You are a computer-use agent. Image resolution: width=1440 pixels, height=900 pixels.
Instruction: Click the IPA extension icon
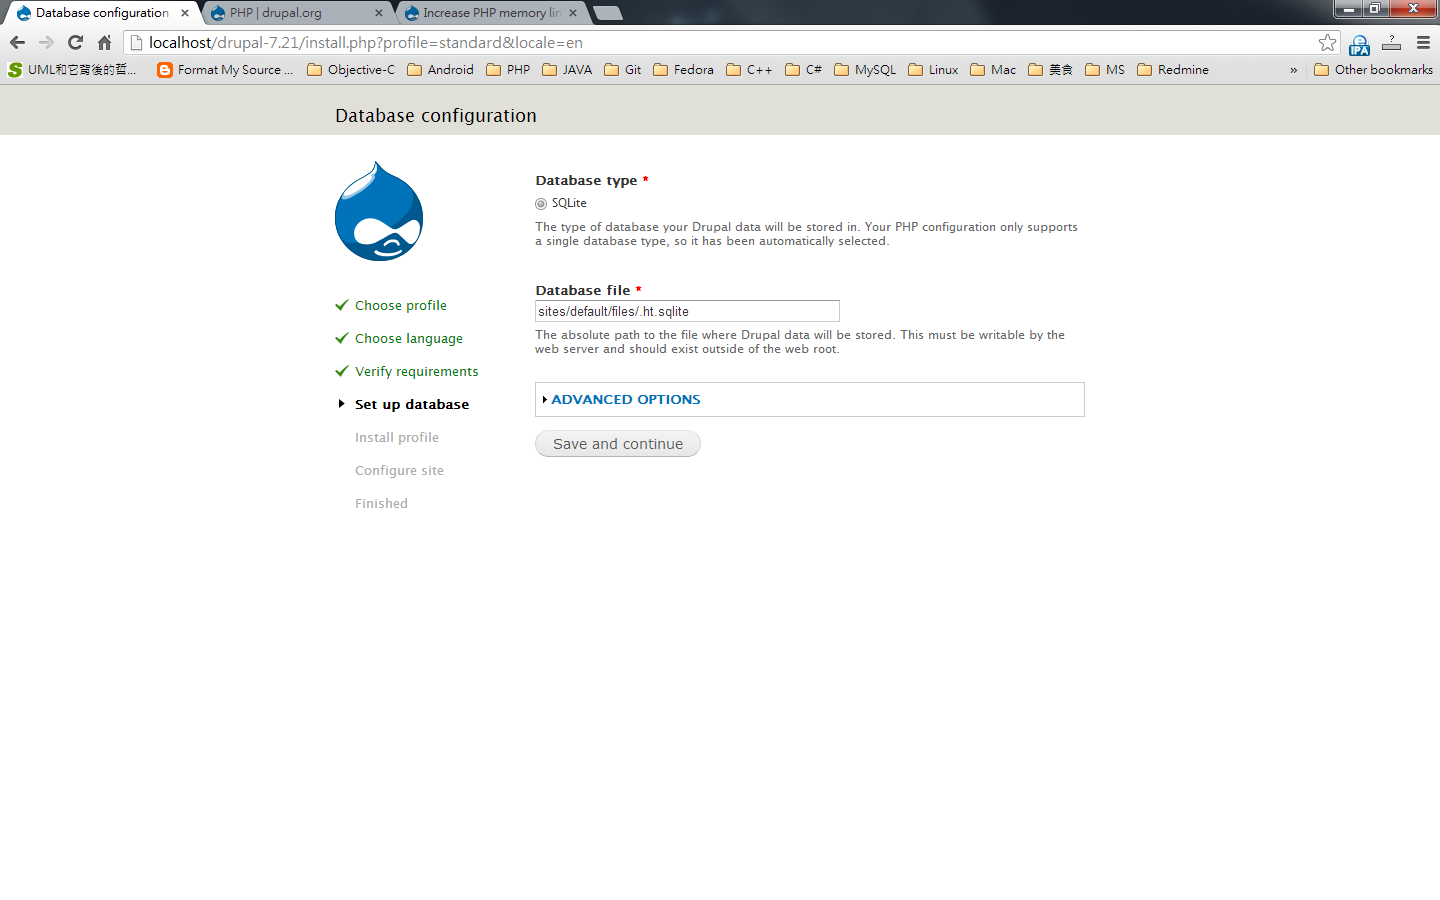pos(1359,44)
